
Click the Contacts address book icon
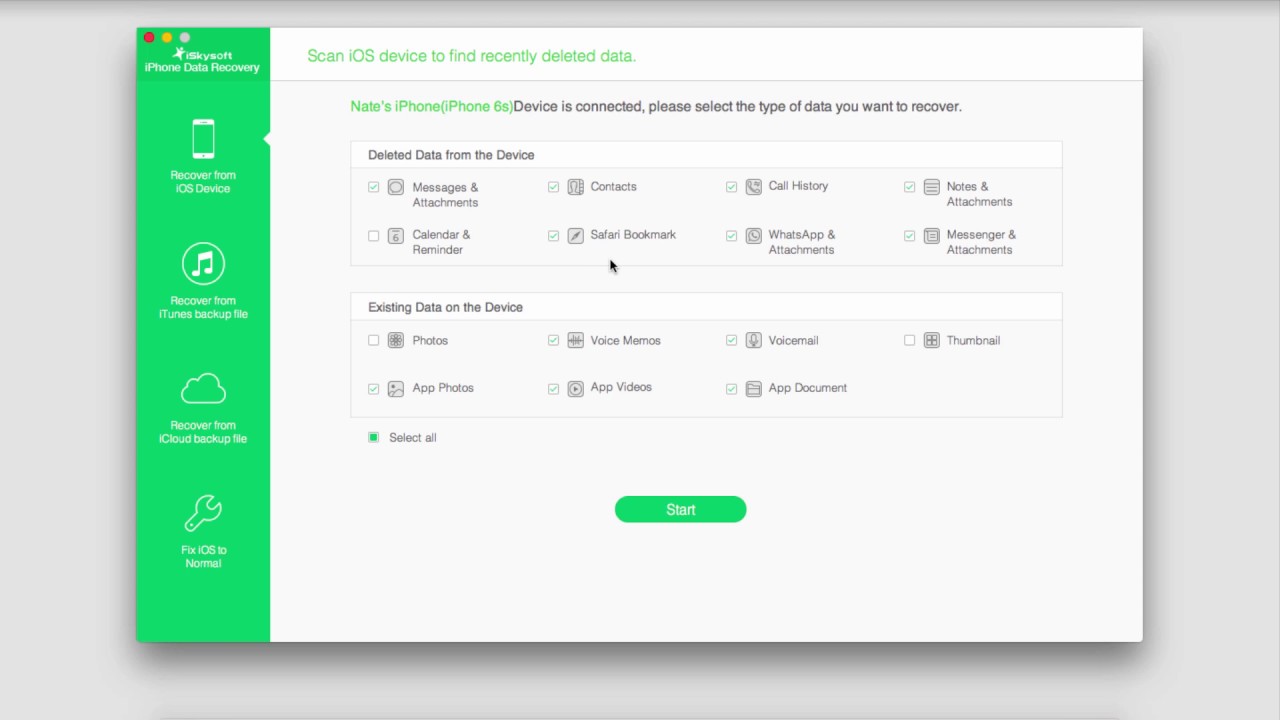[x=575, y=187]
